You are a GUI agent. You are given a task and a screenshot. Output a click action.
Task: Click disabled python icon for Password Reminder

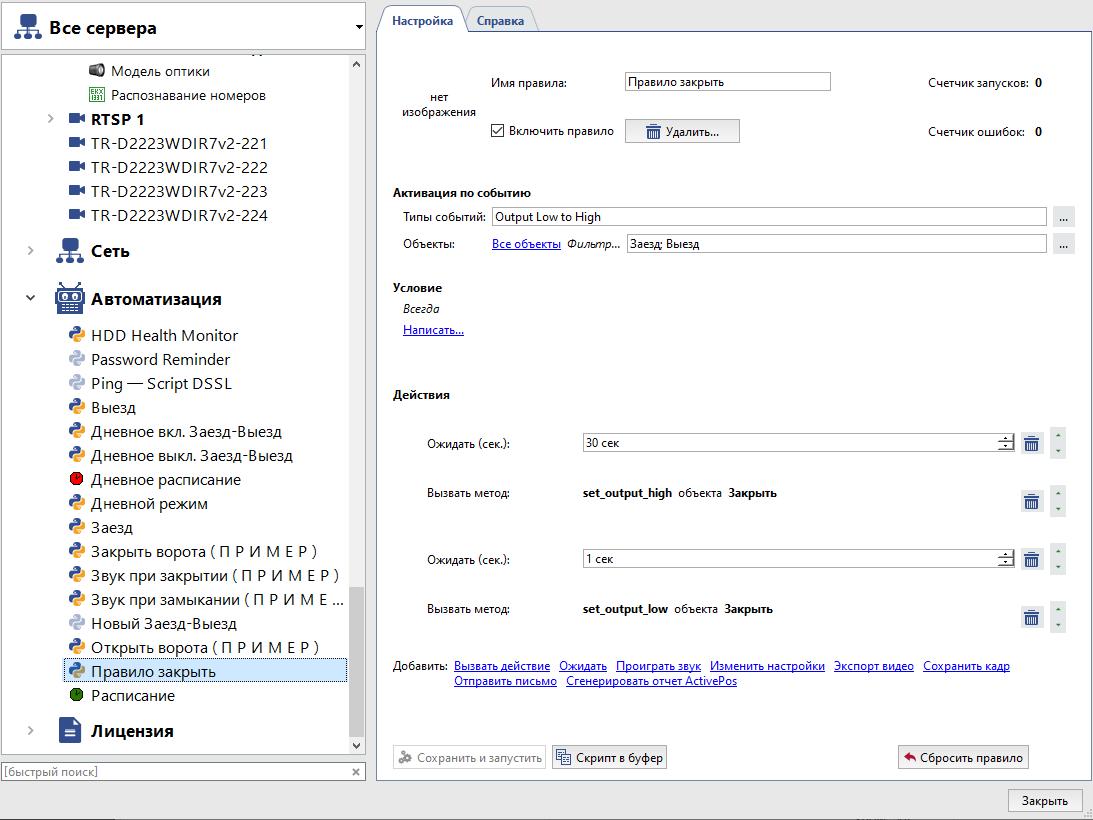(77, 359)
